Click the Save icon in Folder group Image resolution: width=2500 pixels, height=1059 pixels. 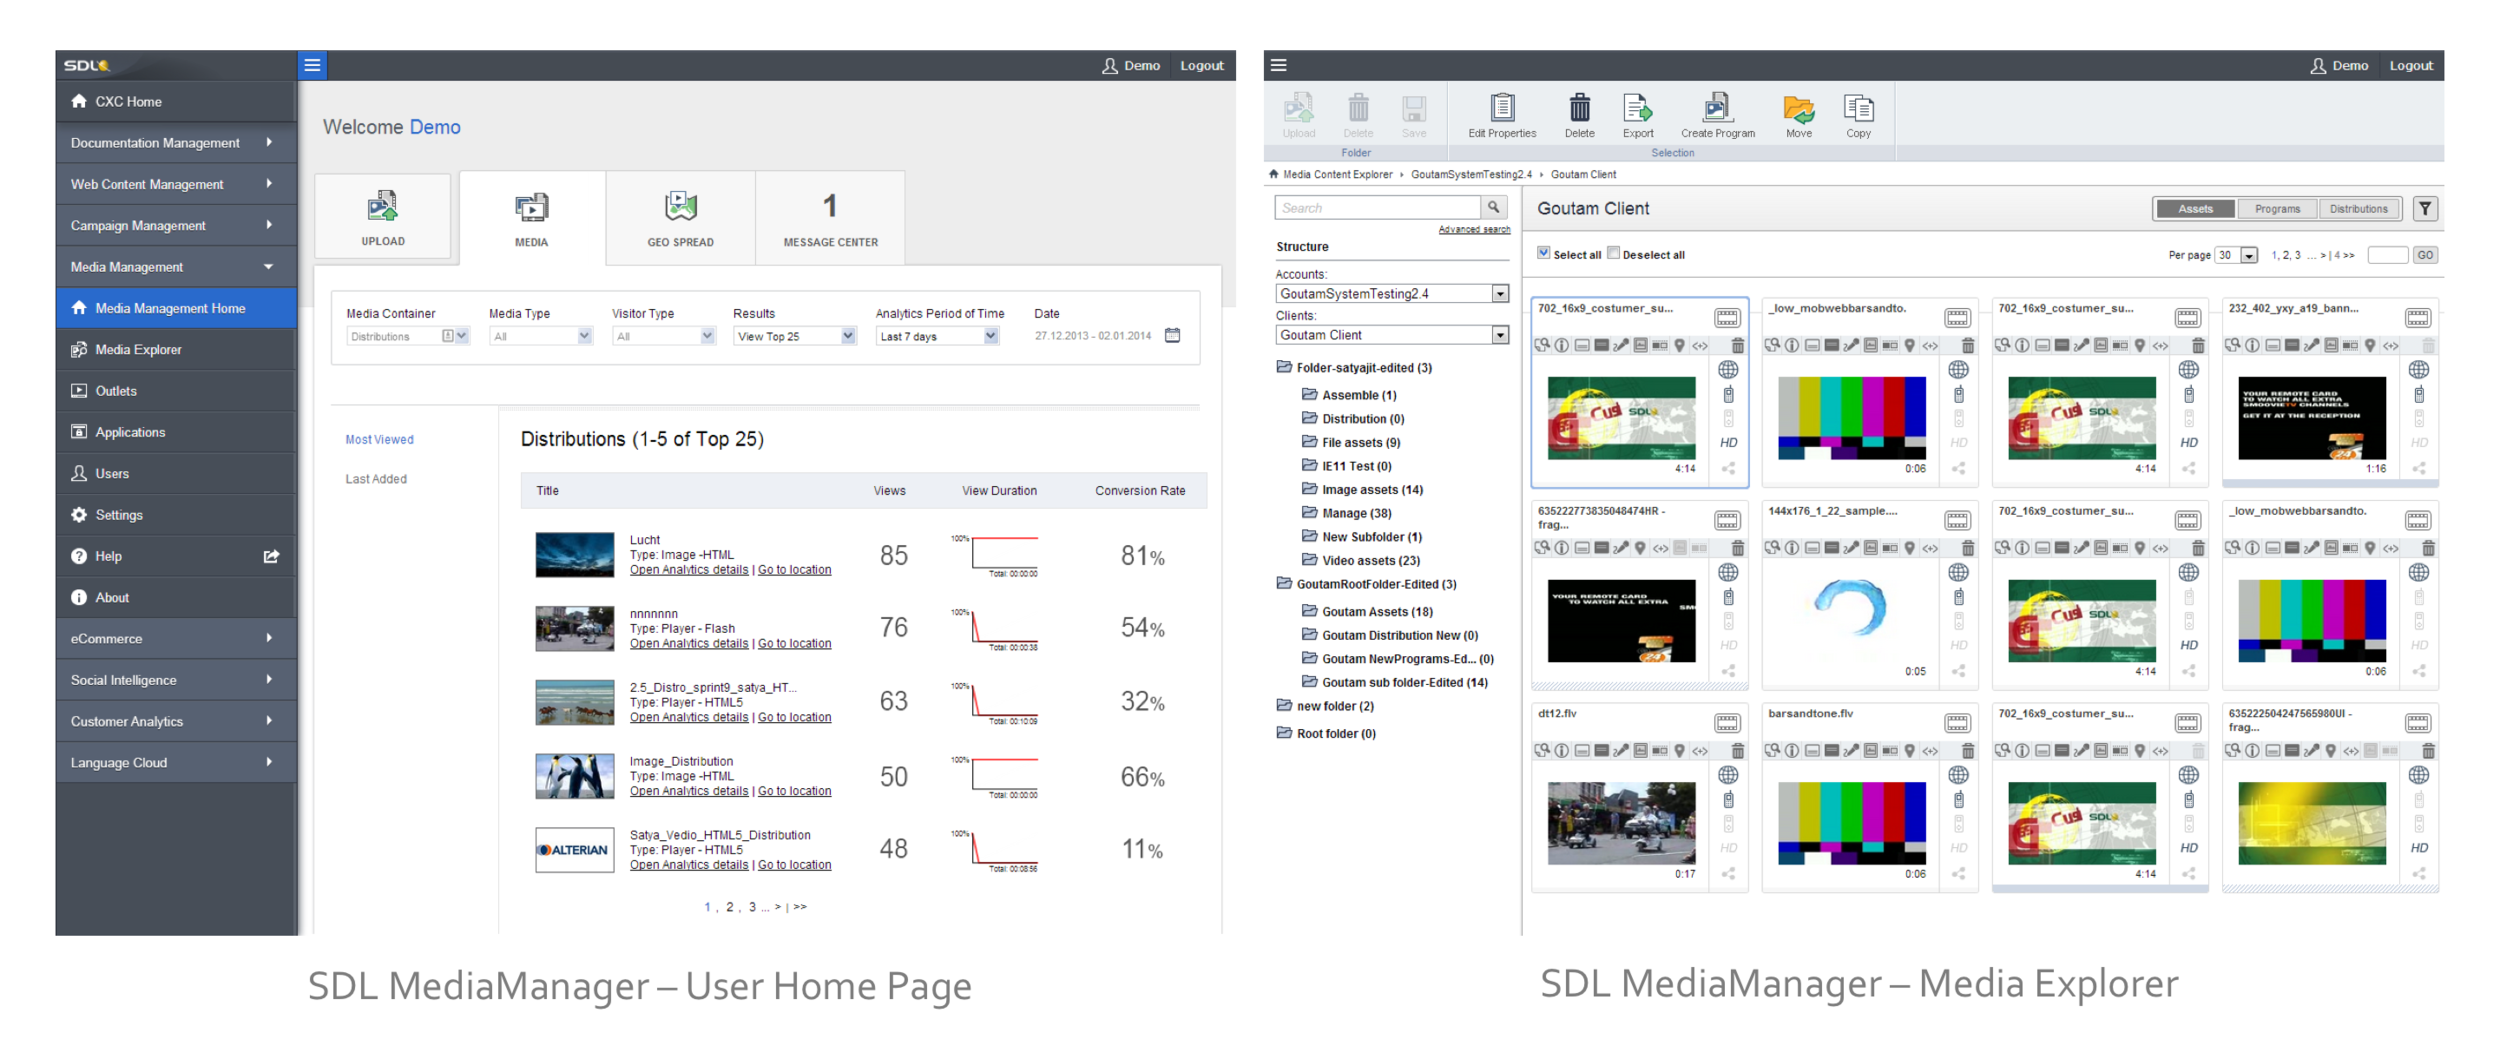click(1413, 108)
